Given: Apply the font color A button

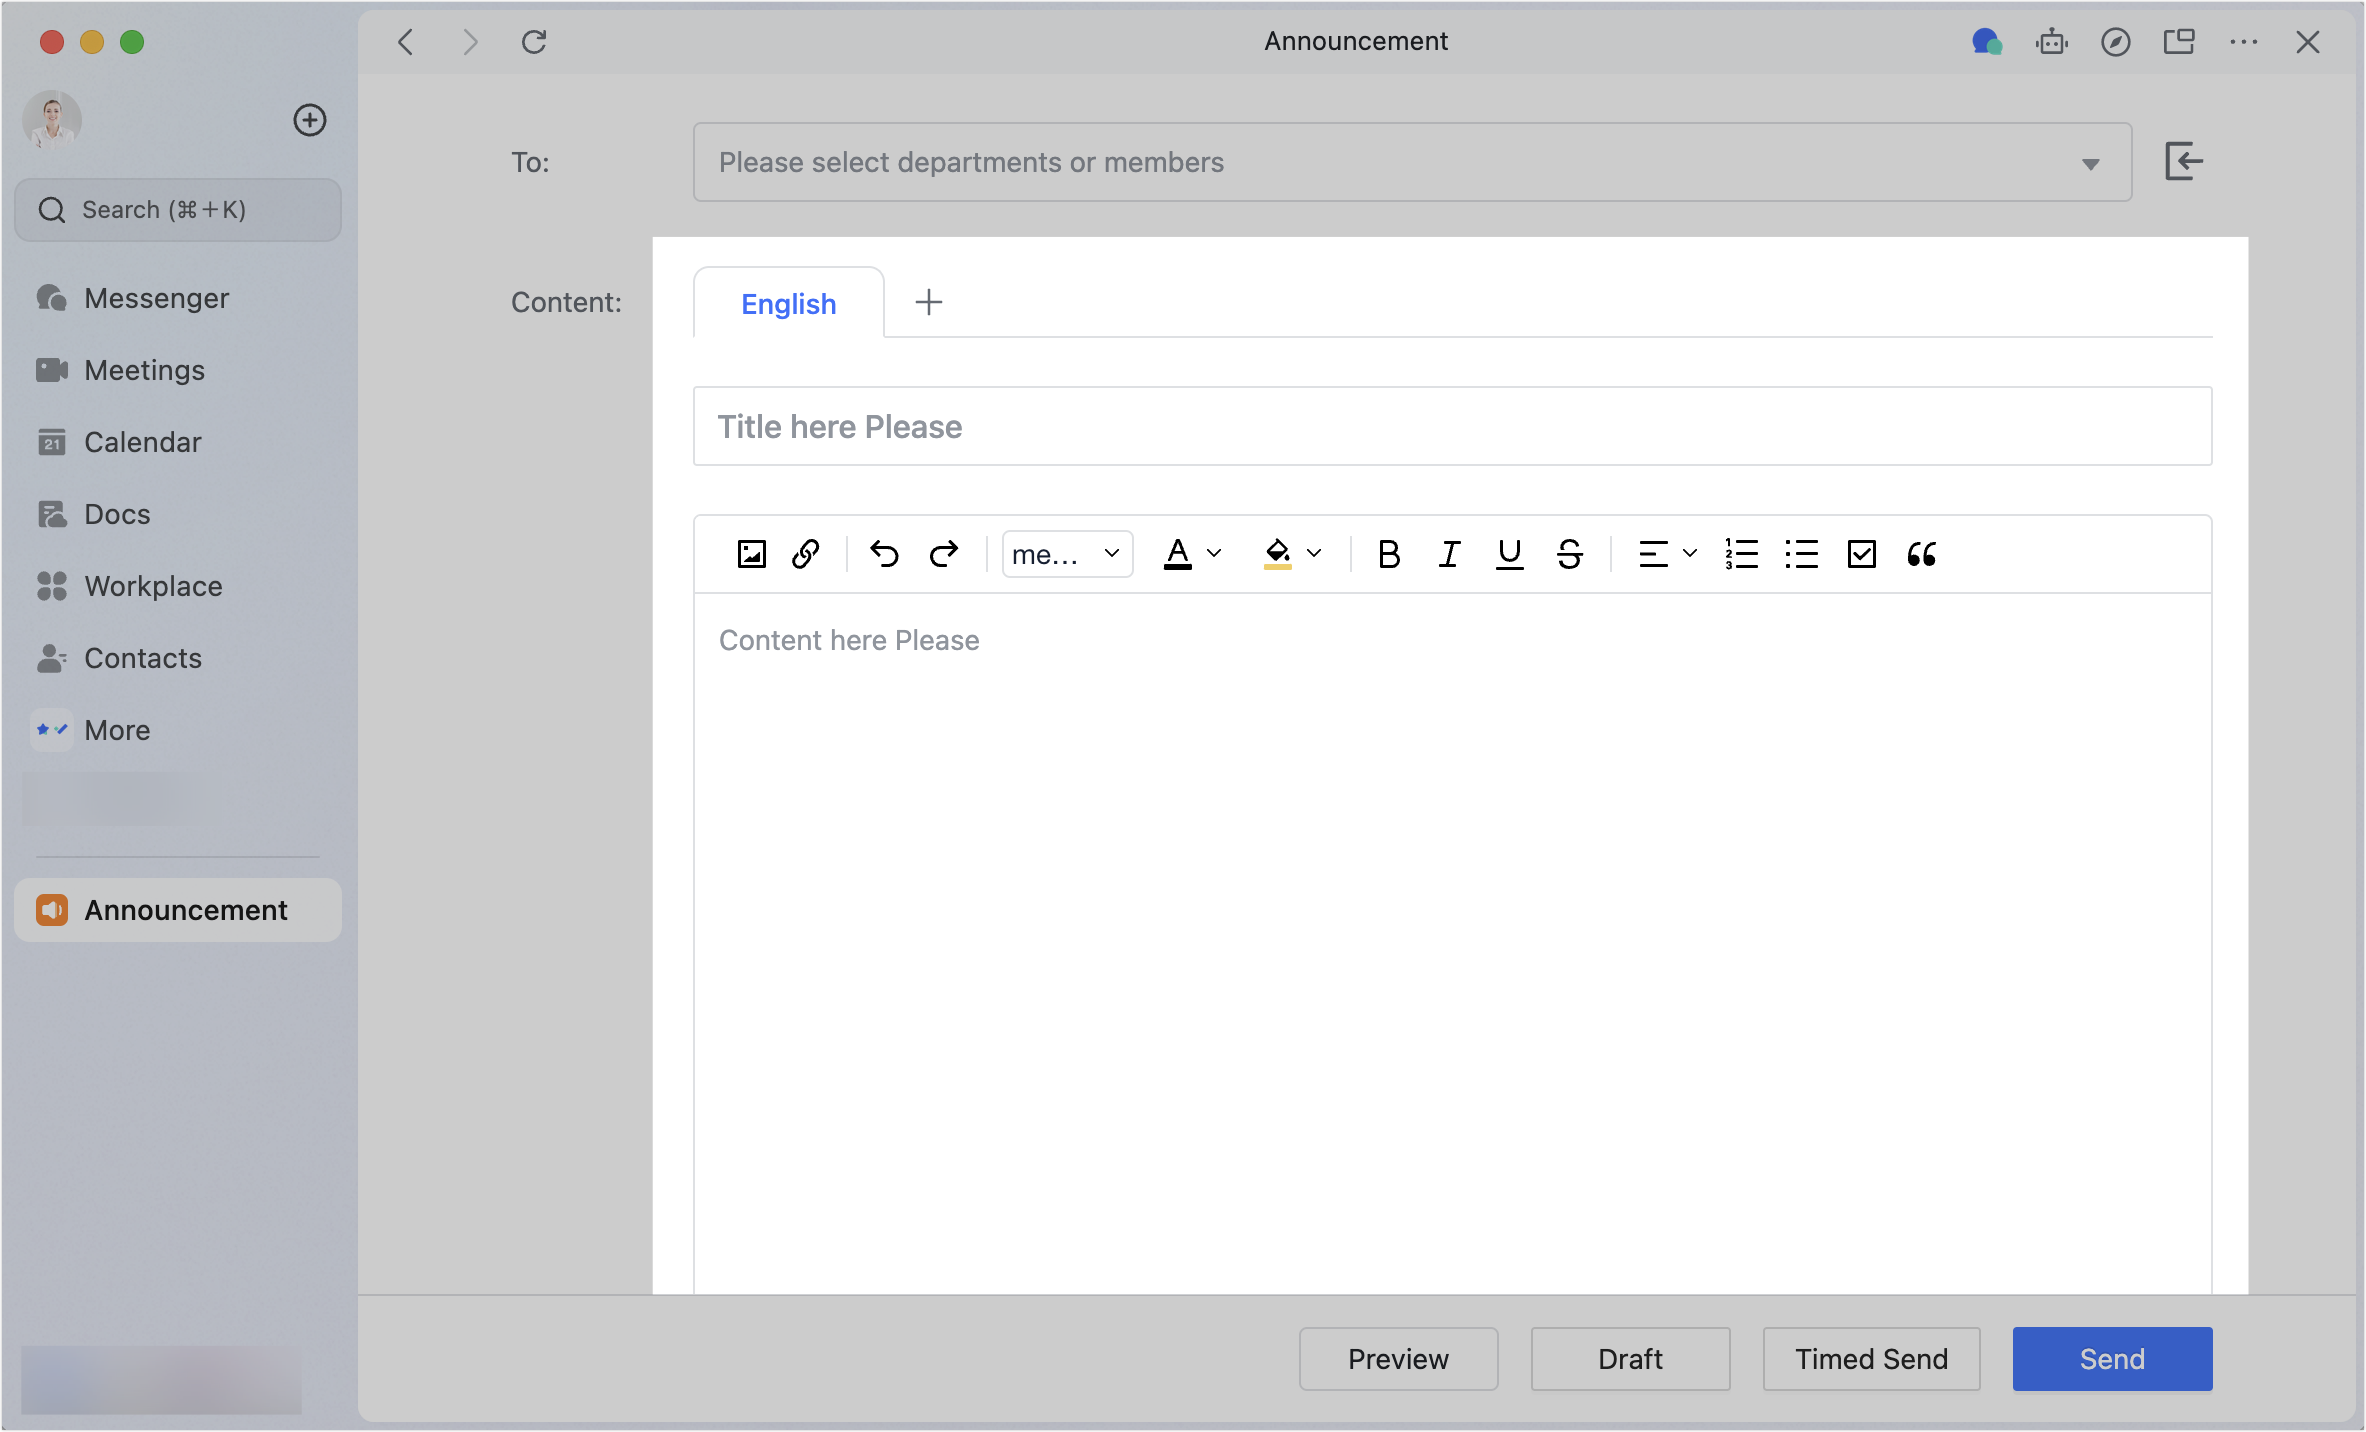Looking at the screenshot, I should pyautogui.click(x=1178, y=554).
